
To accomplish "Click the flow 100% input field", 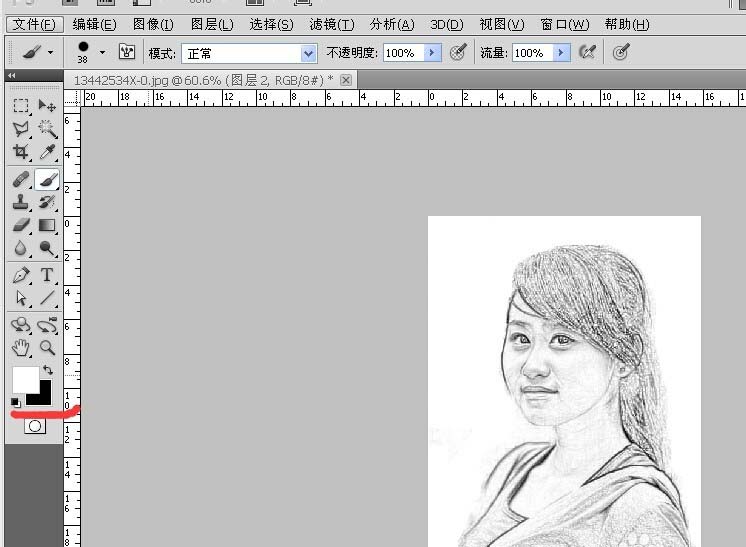I will [x=533, y=53].
